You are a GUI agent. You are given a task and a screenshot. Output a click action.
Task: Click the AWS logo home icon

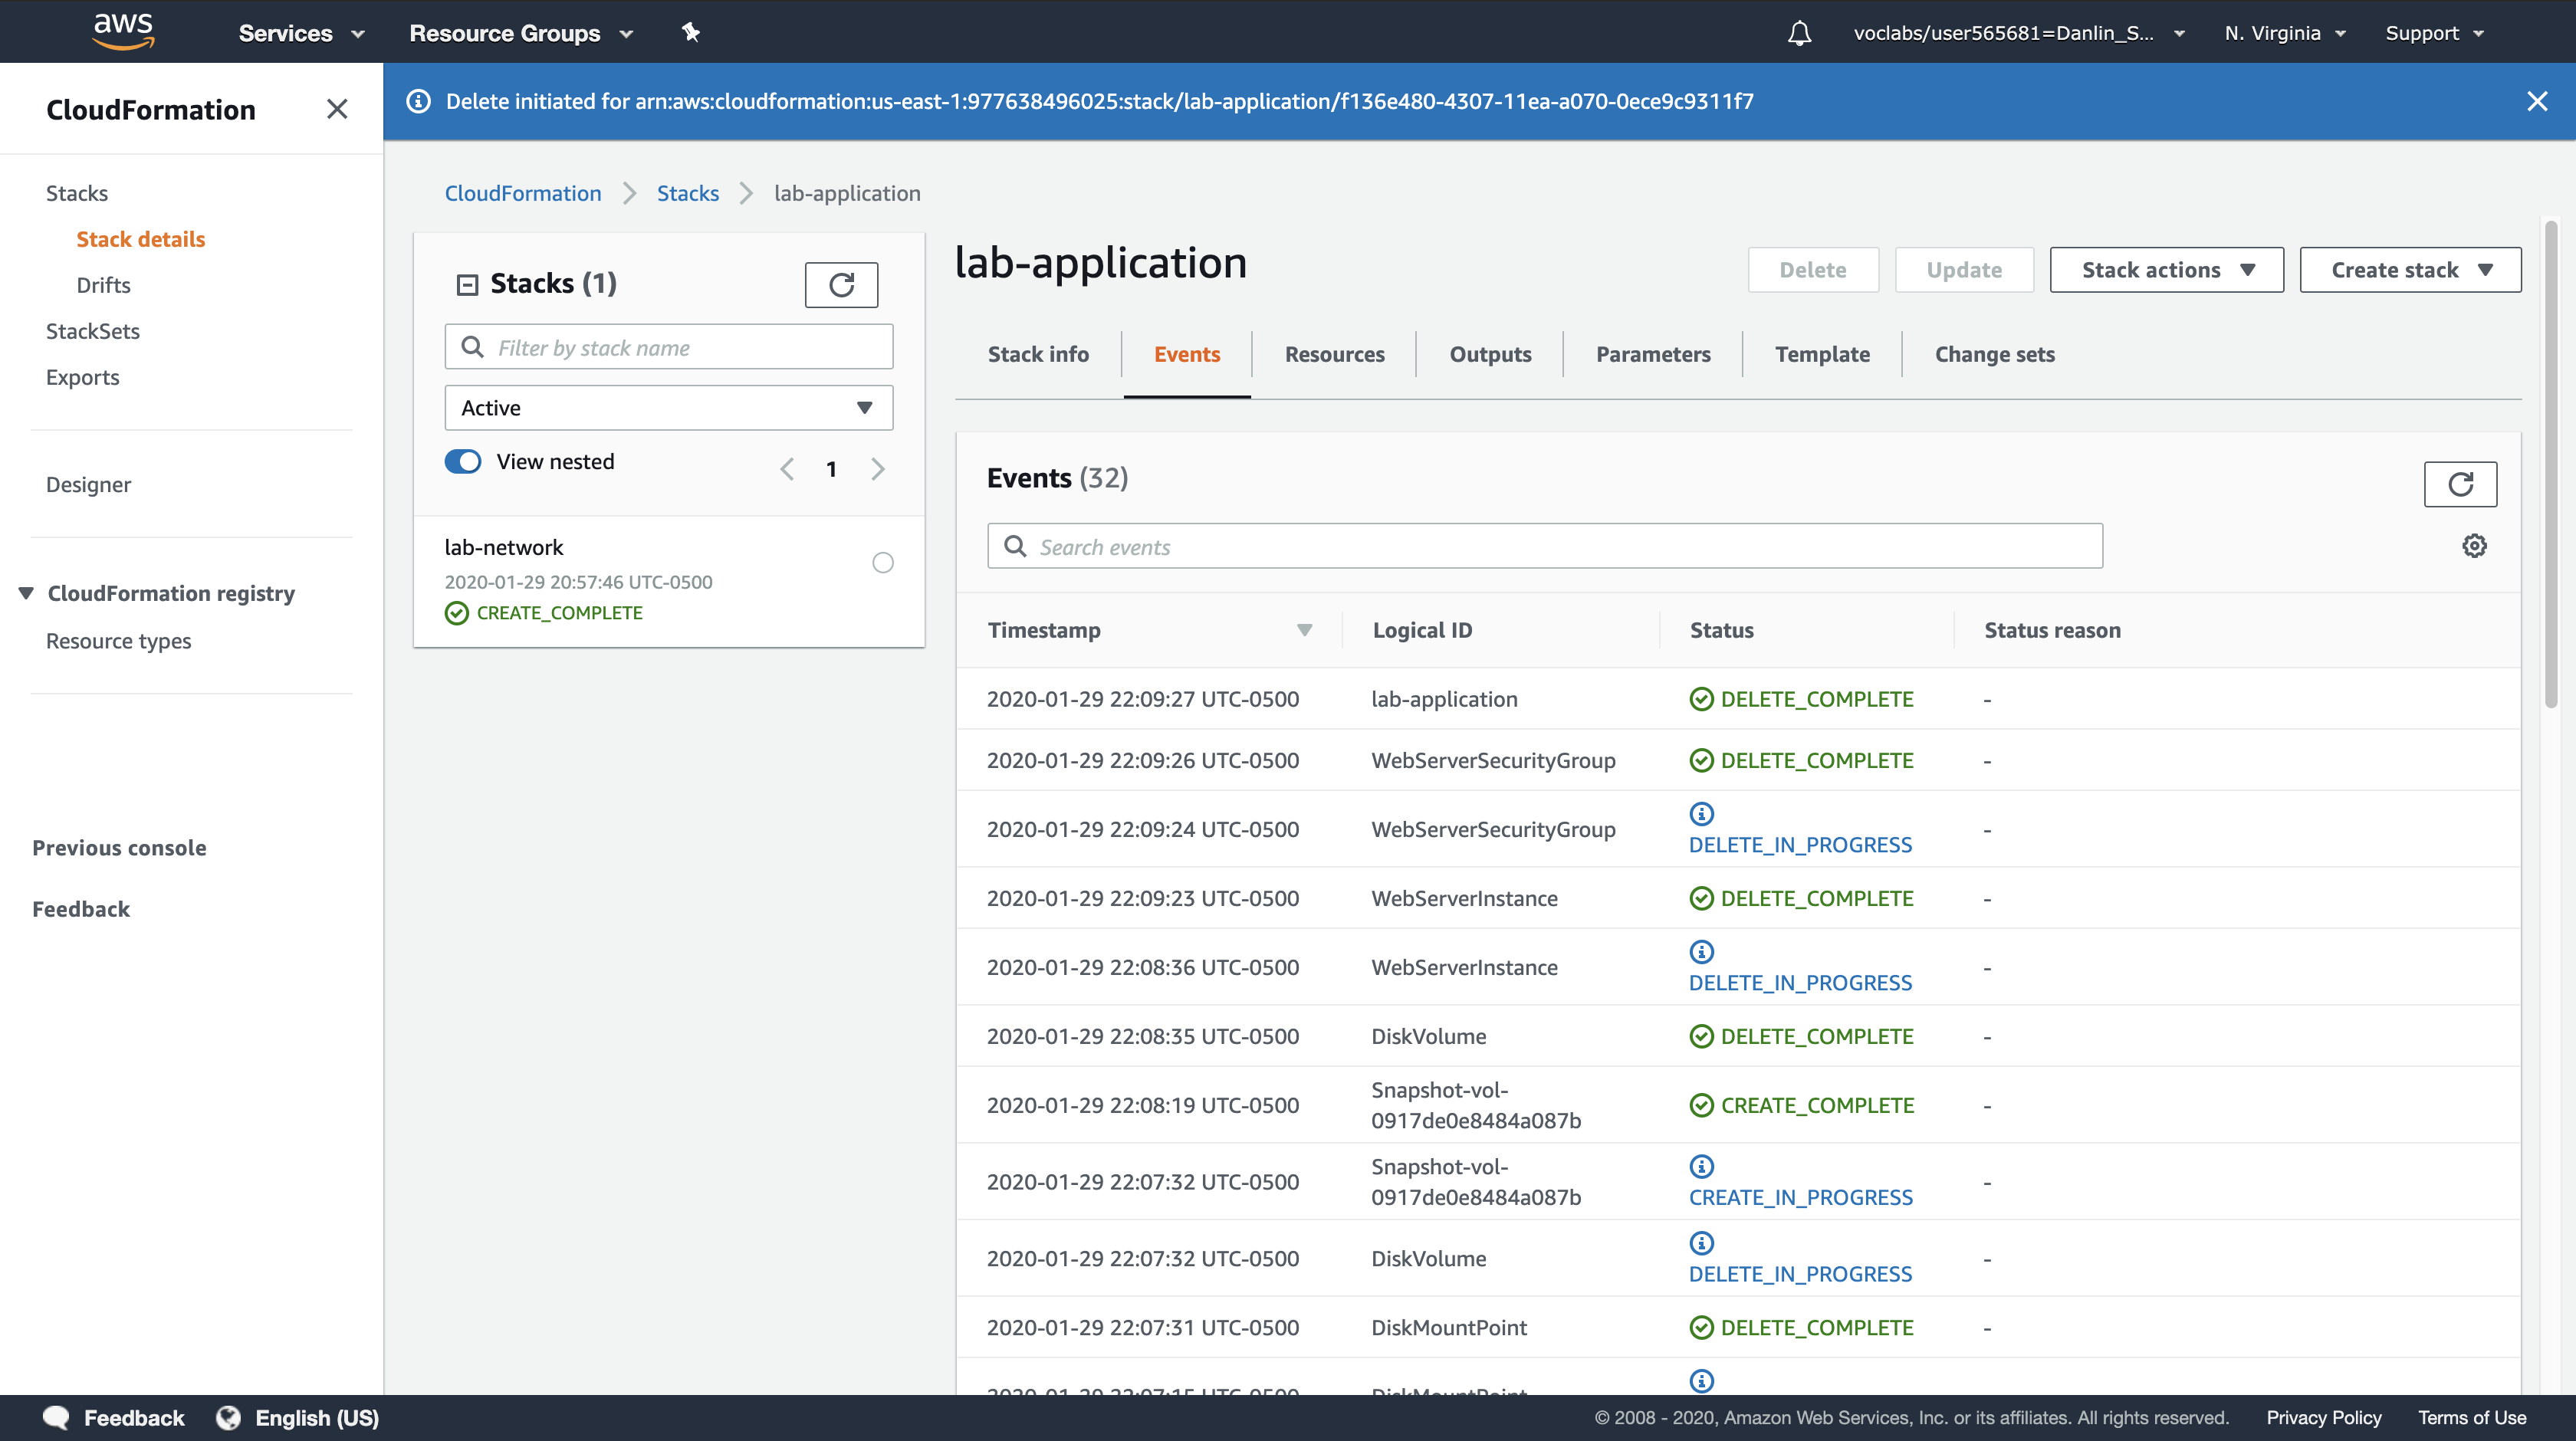[123, 32]
